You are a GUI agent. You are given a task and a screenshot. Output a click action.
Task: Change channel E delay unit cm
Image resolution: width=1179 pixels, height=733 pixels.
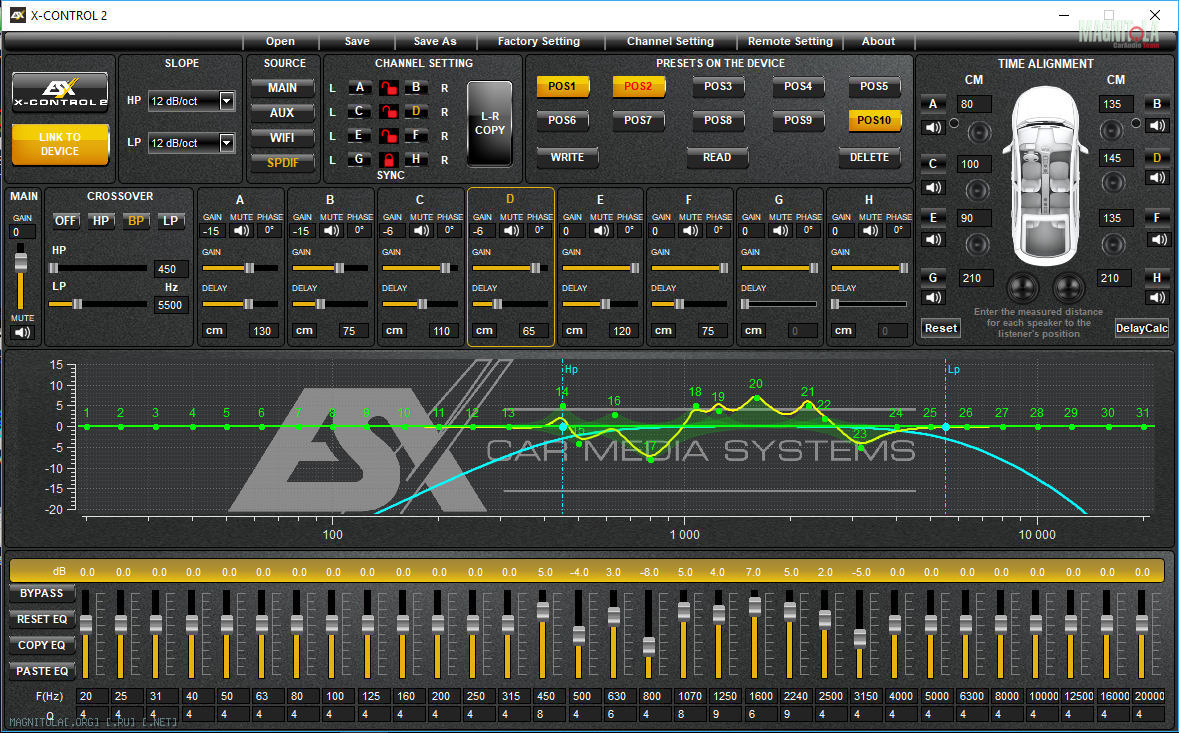click(x=574, y=331)
